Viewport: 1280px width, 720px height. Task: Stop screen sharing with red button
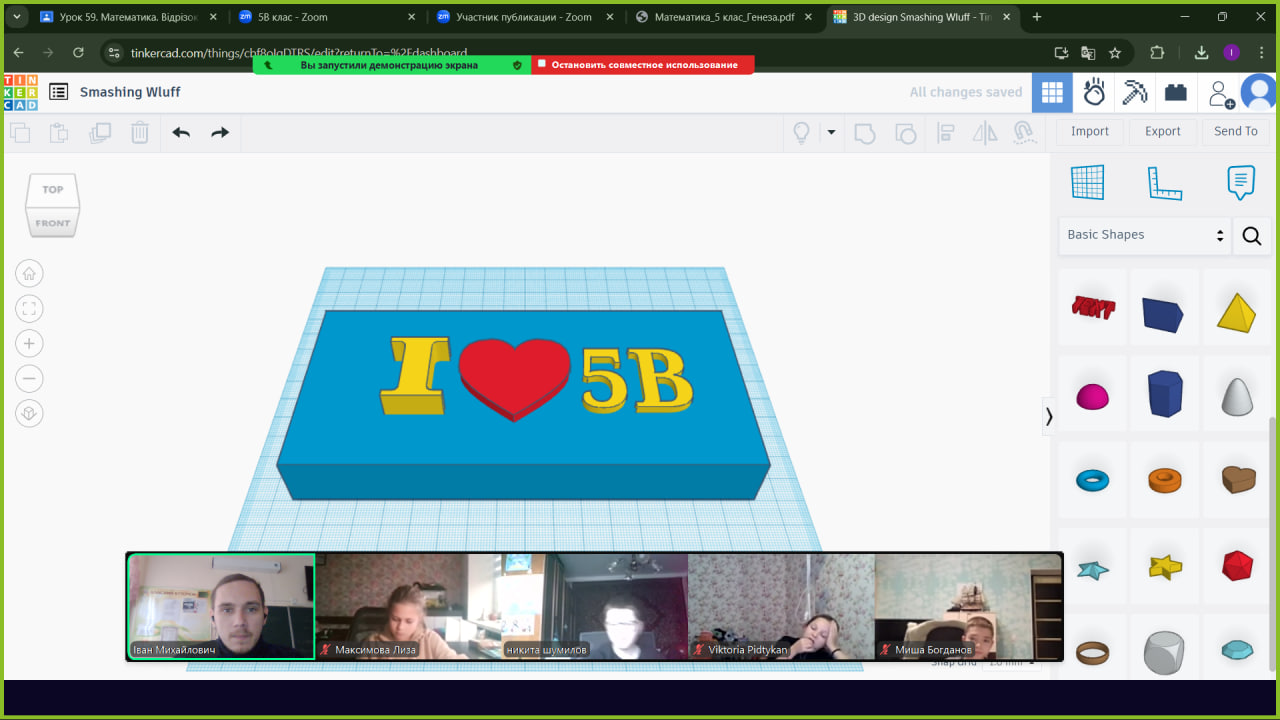tap(642, 65)
